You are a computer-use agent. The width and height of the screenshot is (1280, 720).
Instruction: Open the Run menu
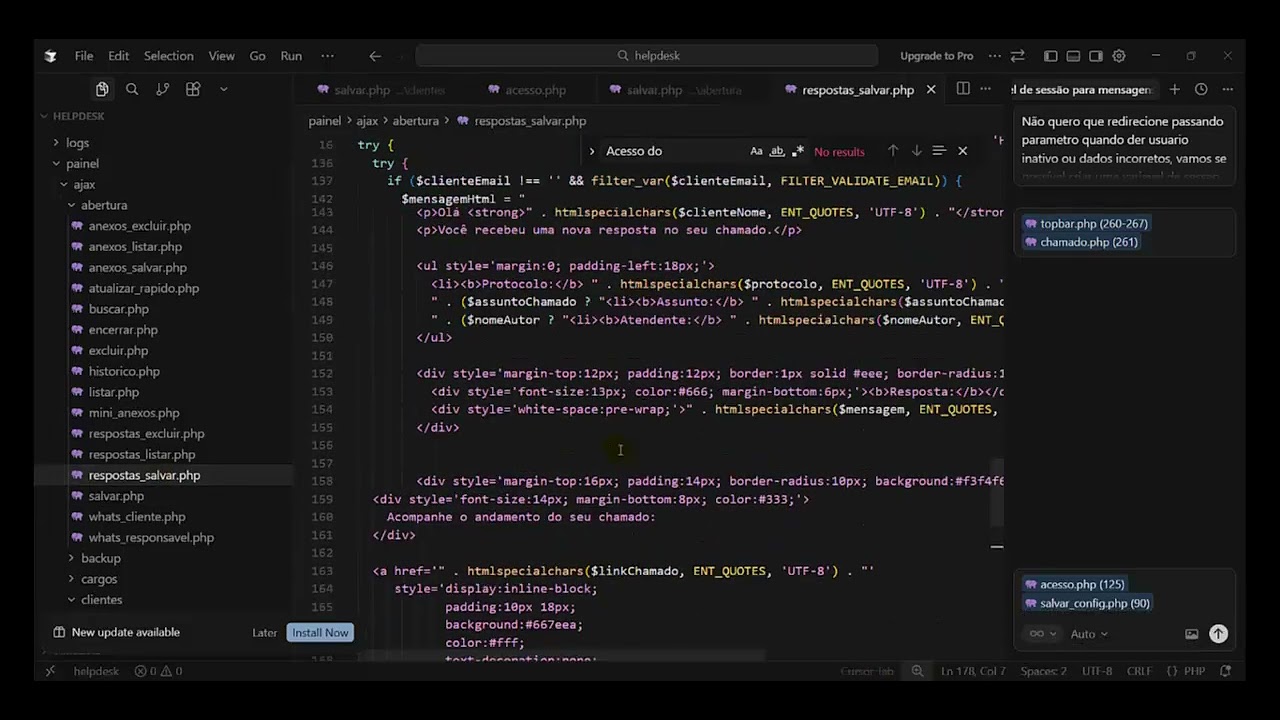pyautogui.click(x=291, y=56)
